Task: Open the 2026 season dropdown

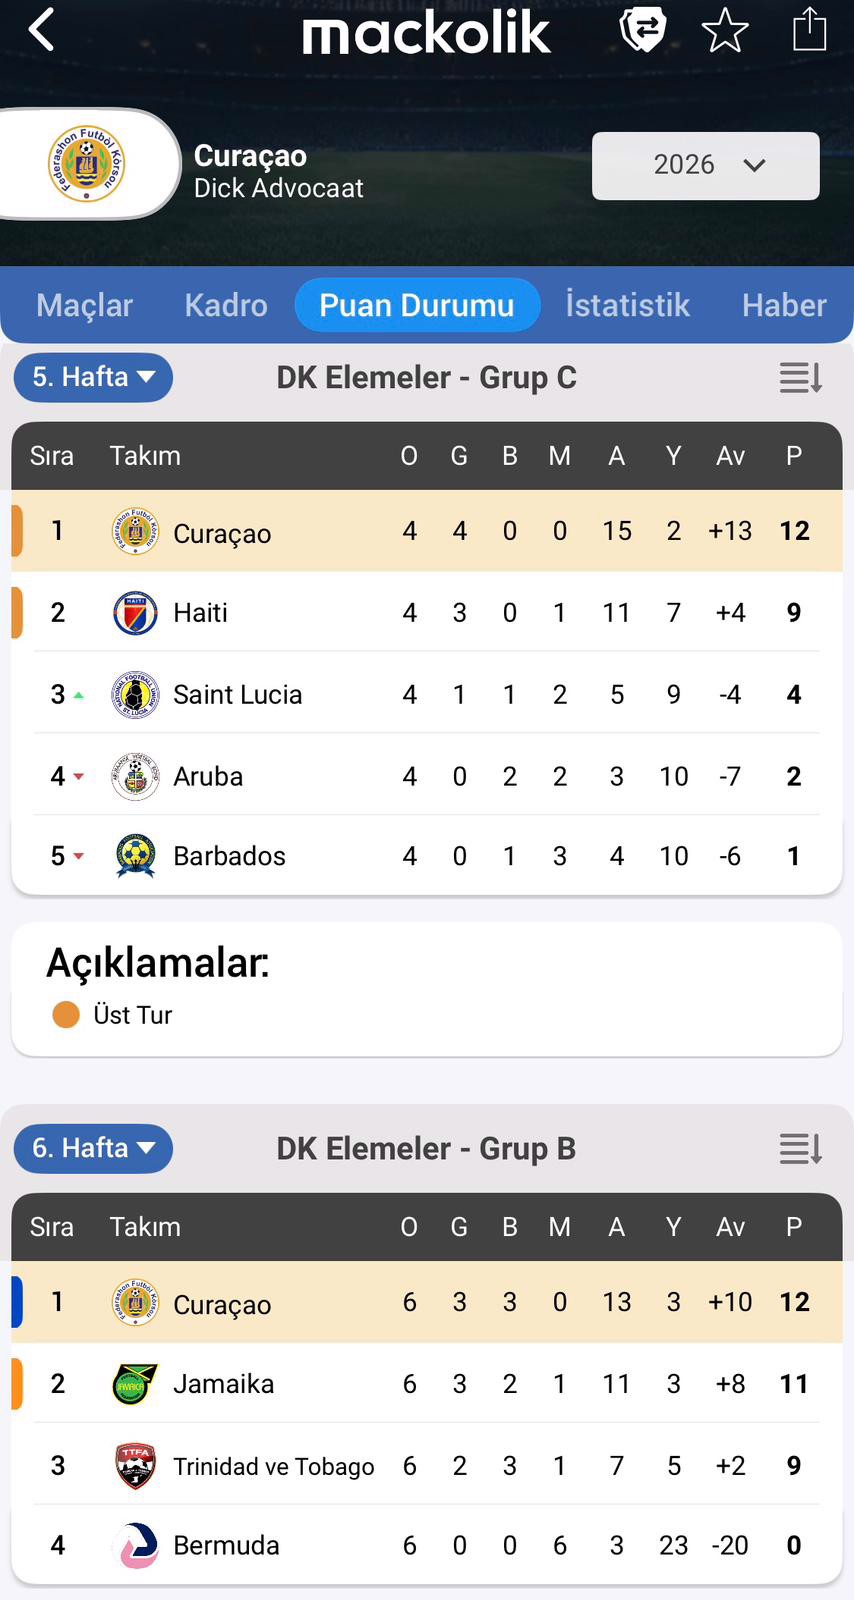Action: pyautogui.click(x=705, y=166)
